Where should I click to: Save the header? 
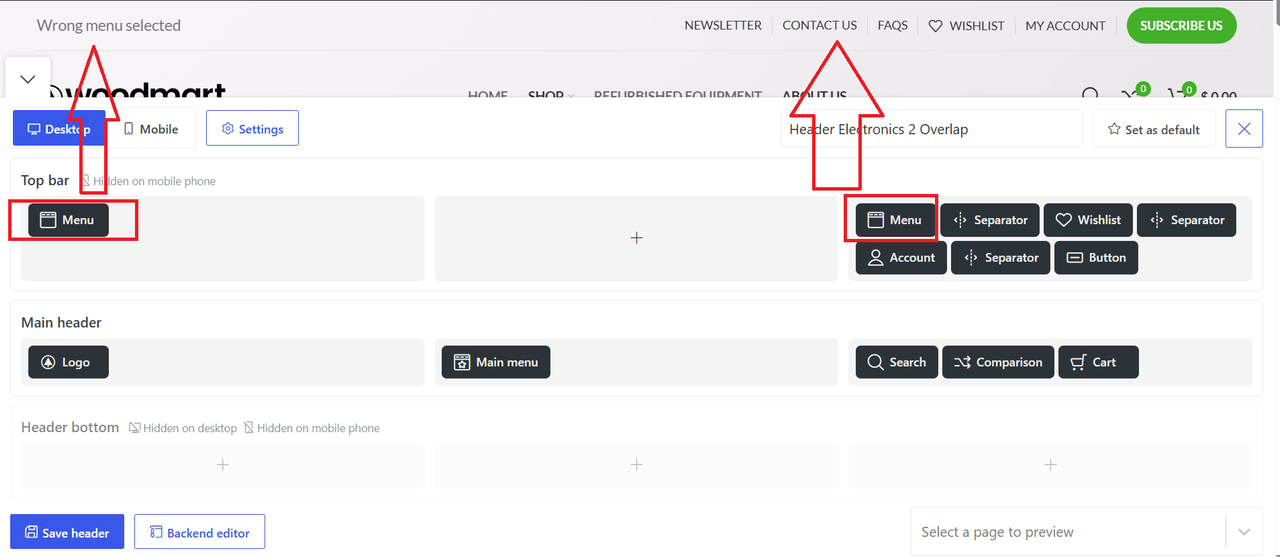(x=67, y=532)
